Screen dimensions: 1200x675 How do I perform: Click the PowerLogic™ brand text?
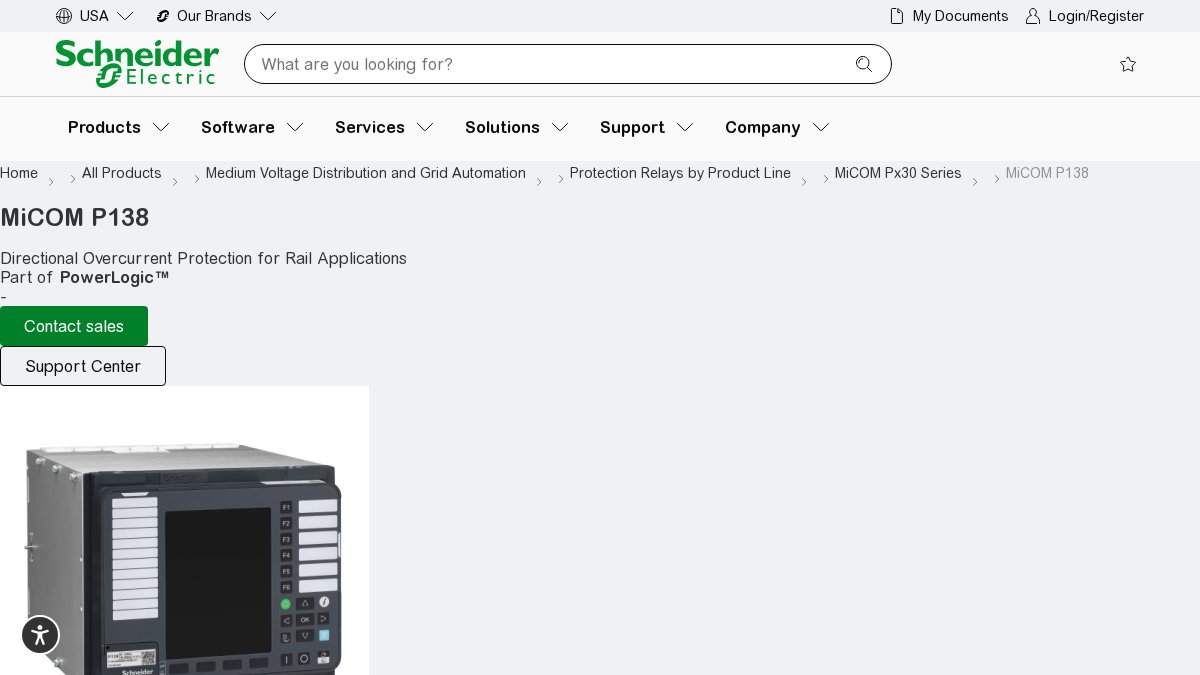115,277
